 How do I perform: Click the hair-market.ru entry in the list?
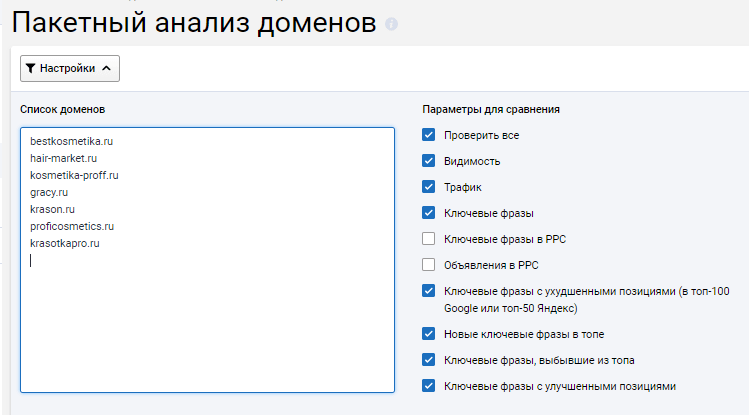(x=64, y=158)
